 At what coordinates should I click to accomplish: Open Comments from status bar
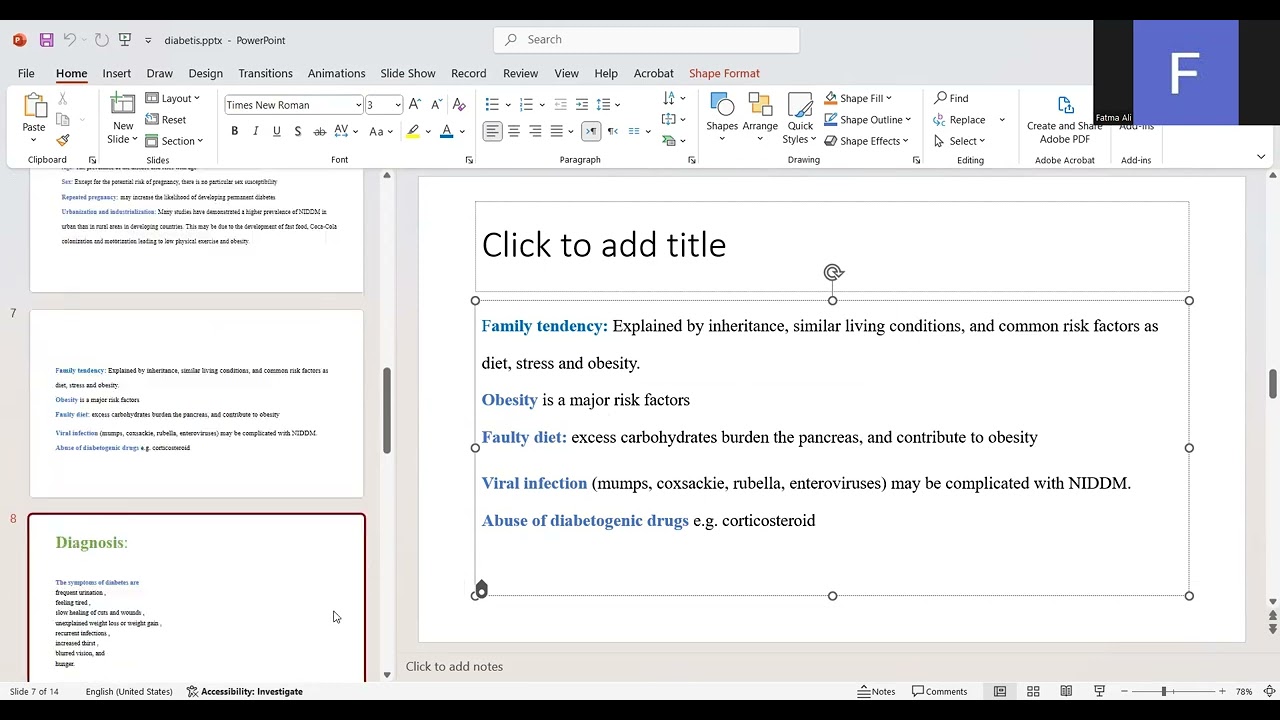click(x=939, y=691)
